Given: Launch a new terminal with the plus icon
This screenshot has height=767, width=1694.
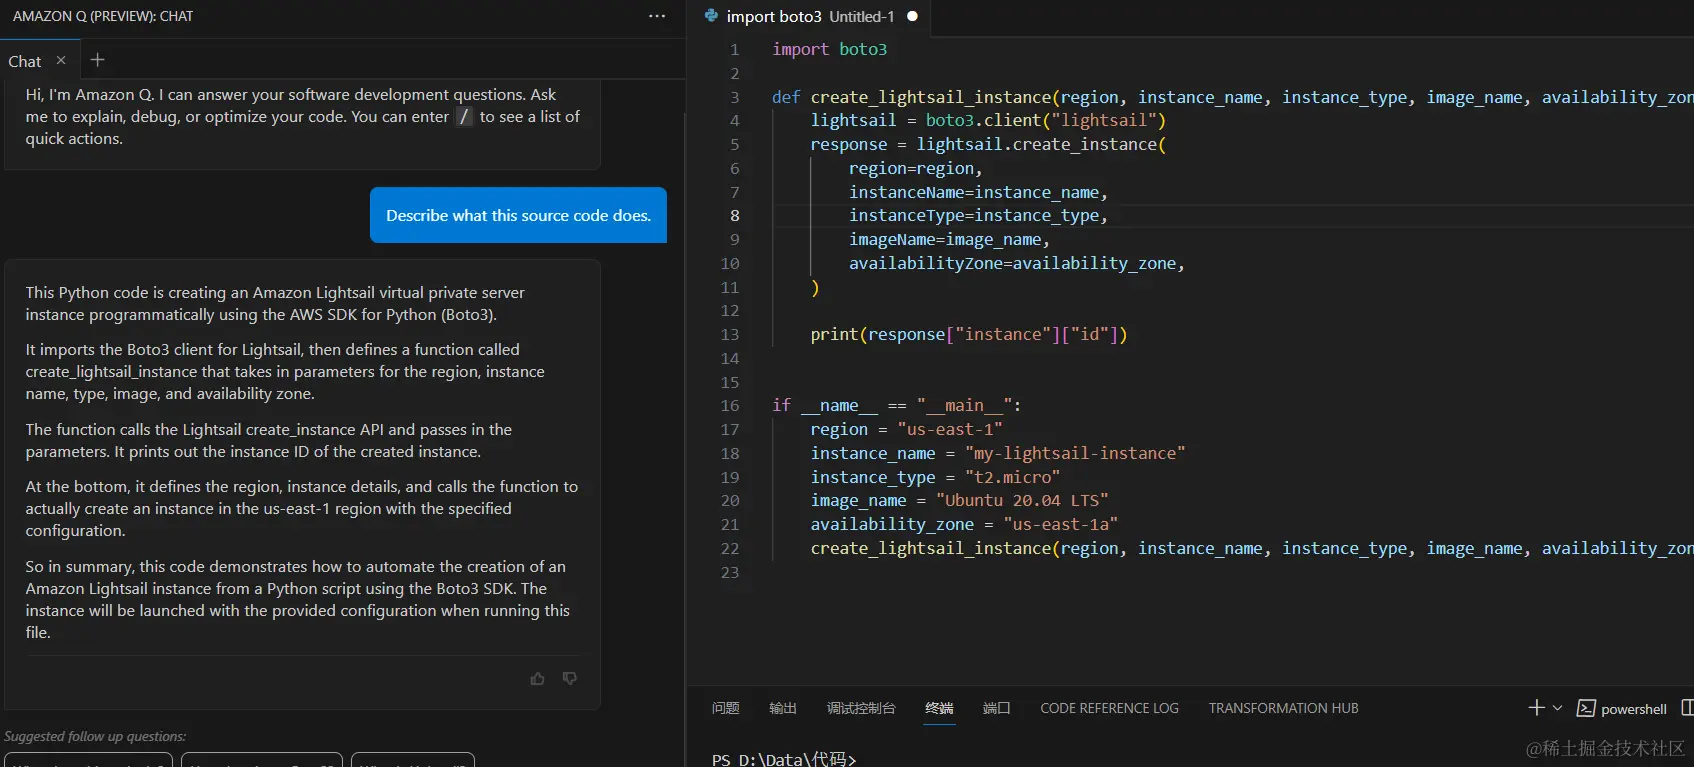Looking at the screenshot, I should [1537, 708].
